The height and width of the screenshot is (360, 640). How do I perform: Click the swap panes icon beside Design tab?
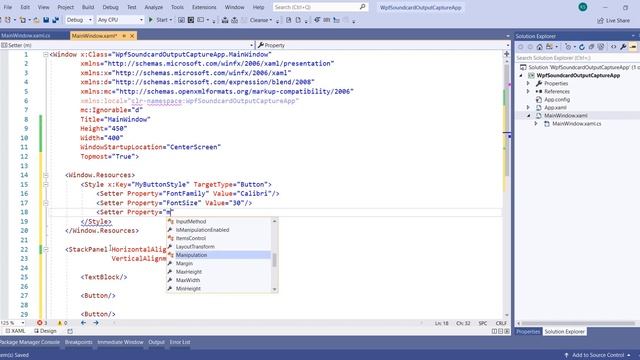click(x=70, y=331)
